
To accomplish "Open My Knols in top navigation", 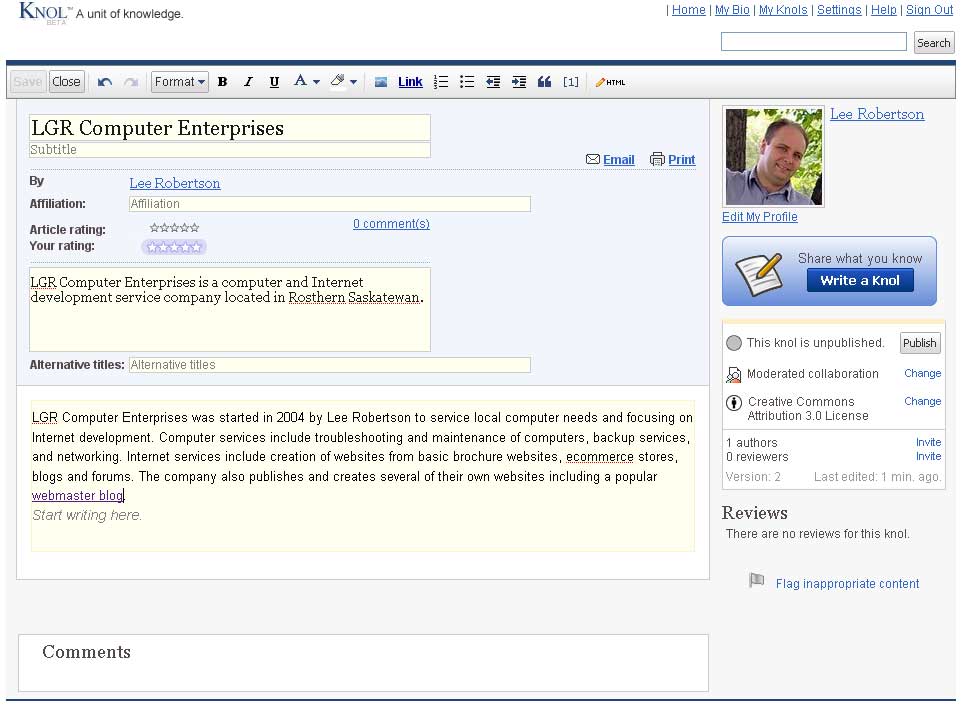I will point(782,10).
